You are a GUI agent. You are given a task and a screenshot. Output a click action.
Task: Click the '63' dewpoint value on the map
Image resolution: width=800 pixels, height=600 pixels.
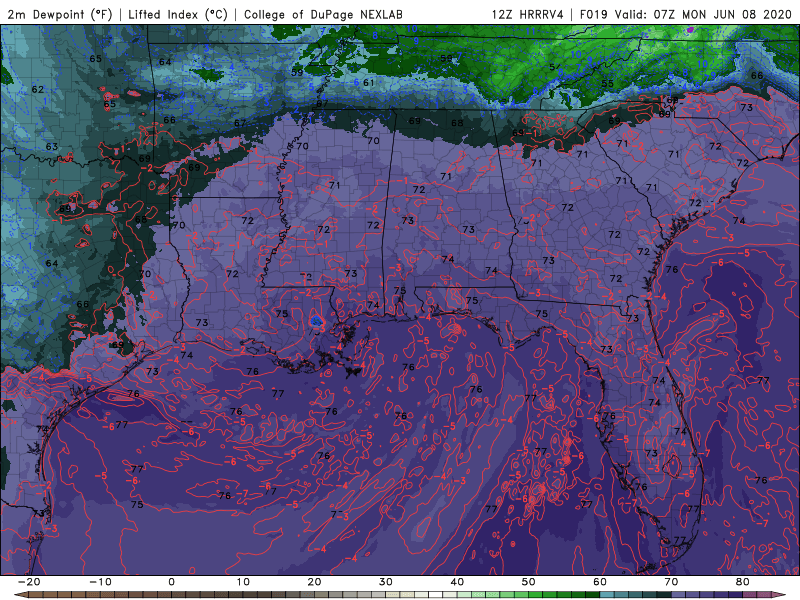click(52, 146)
